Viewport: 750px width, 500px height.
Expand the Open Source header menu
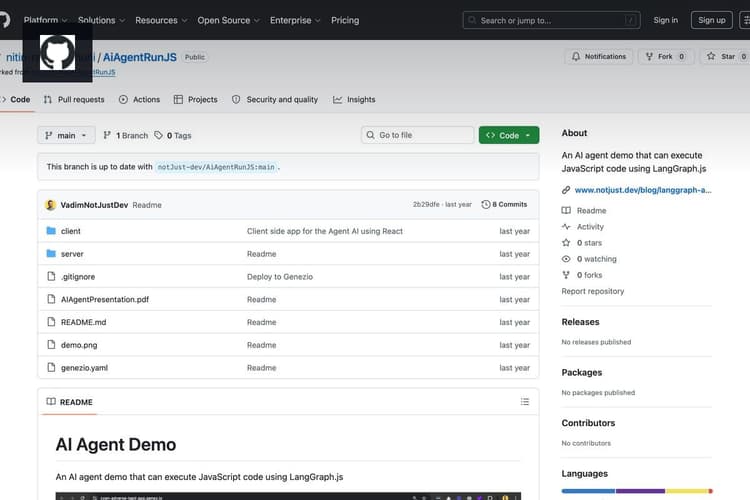[x=228, y=20]
